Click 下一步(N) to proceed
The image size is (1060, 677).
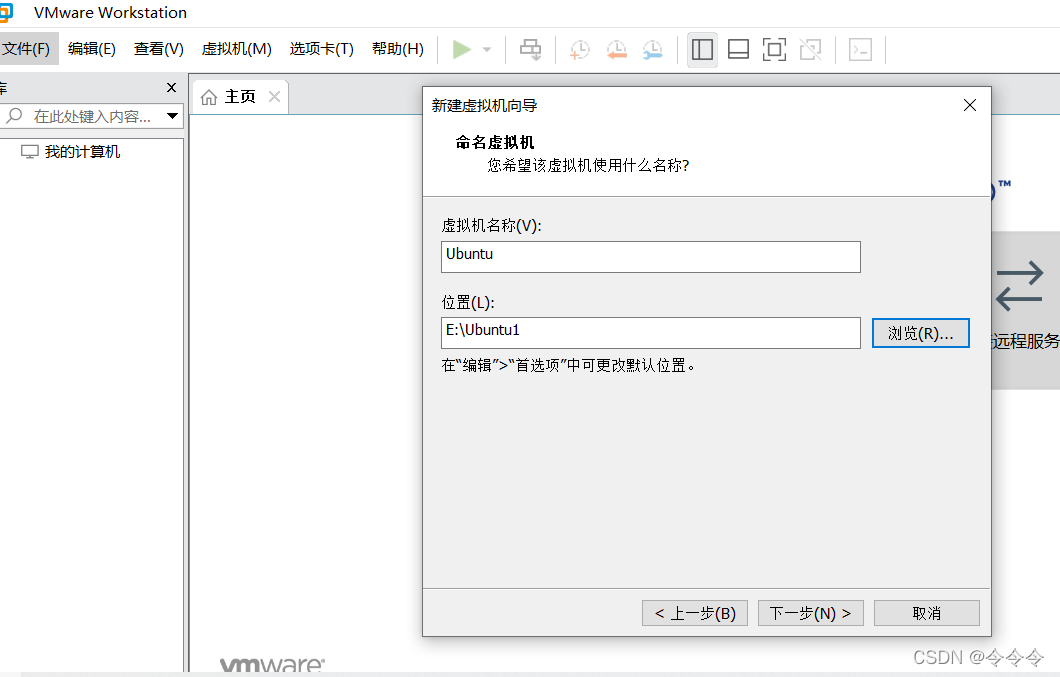click(x=810, y=613)
